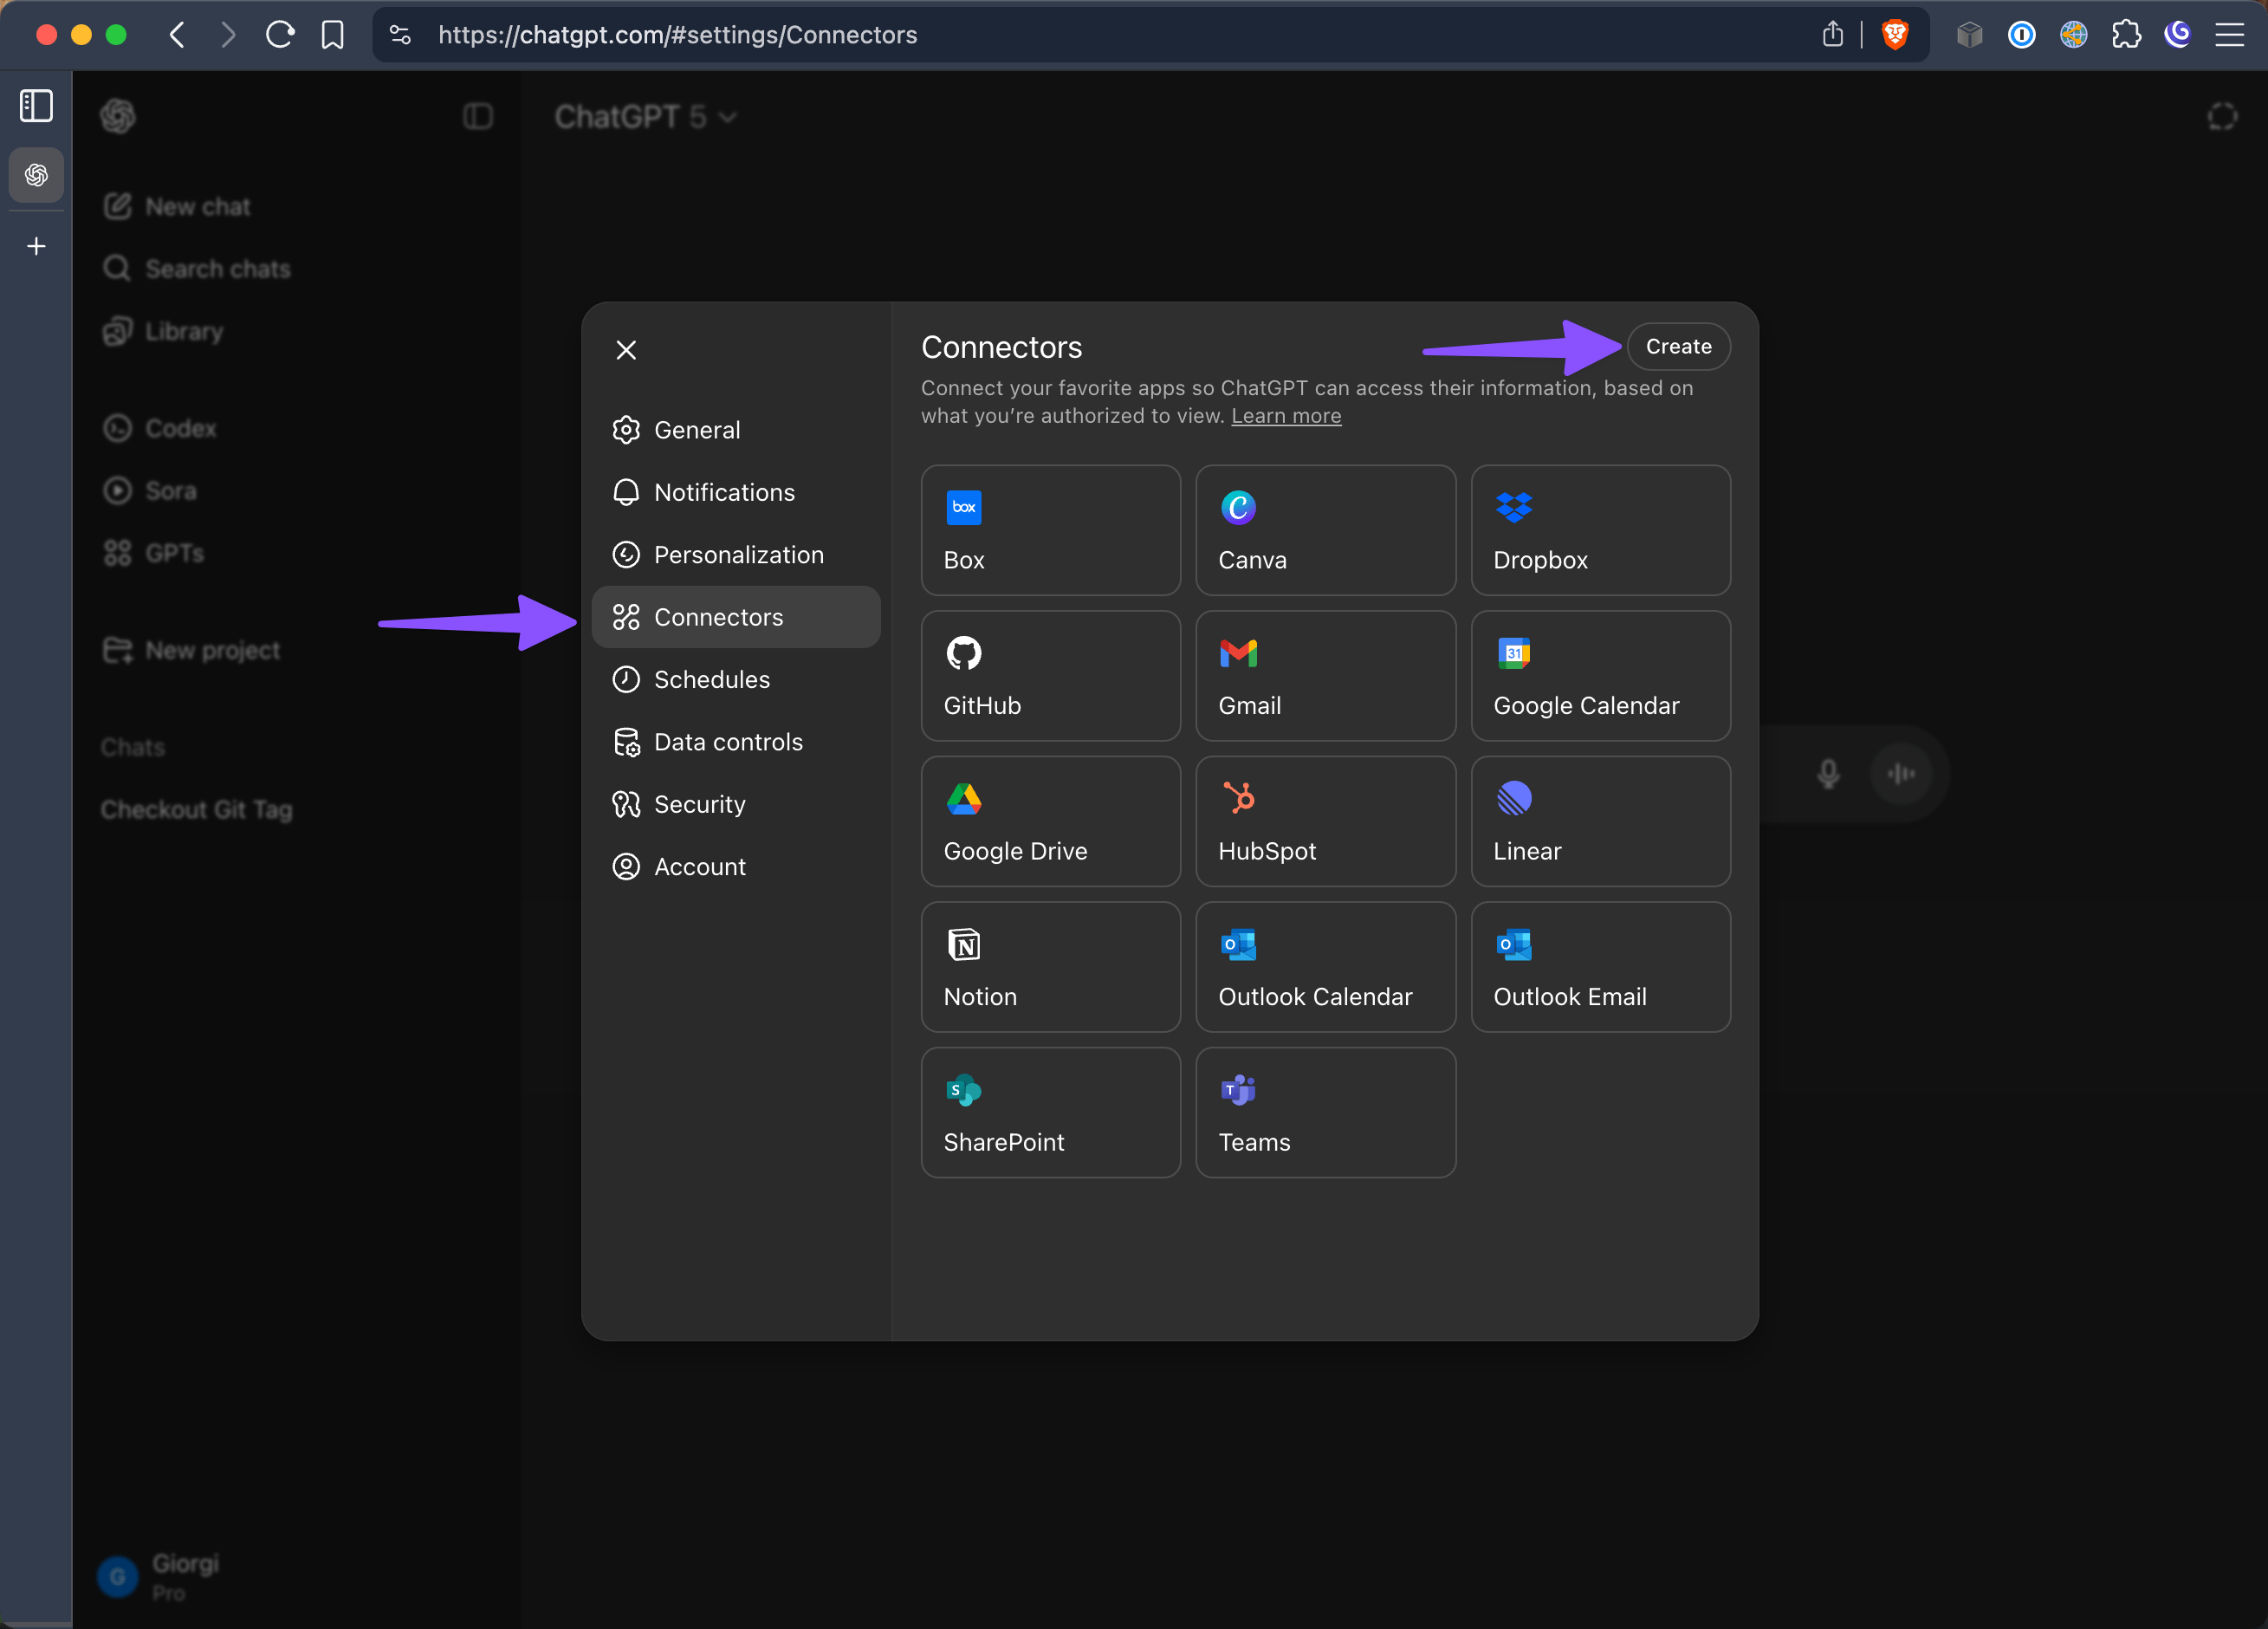Click the browser reload button

coord(280,35)
